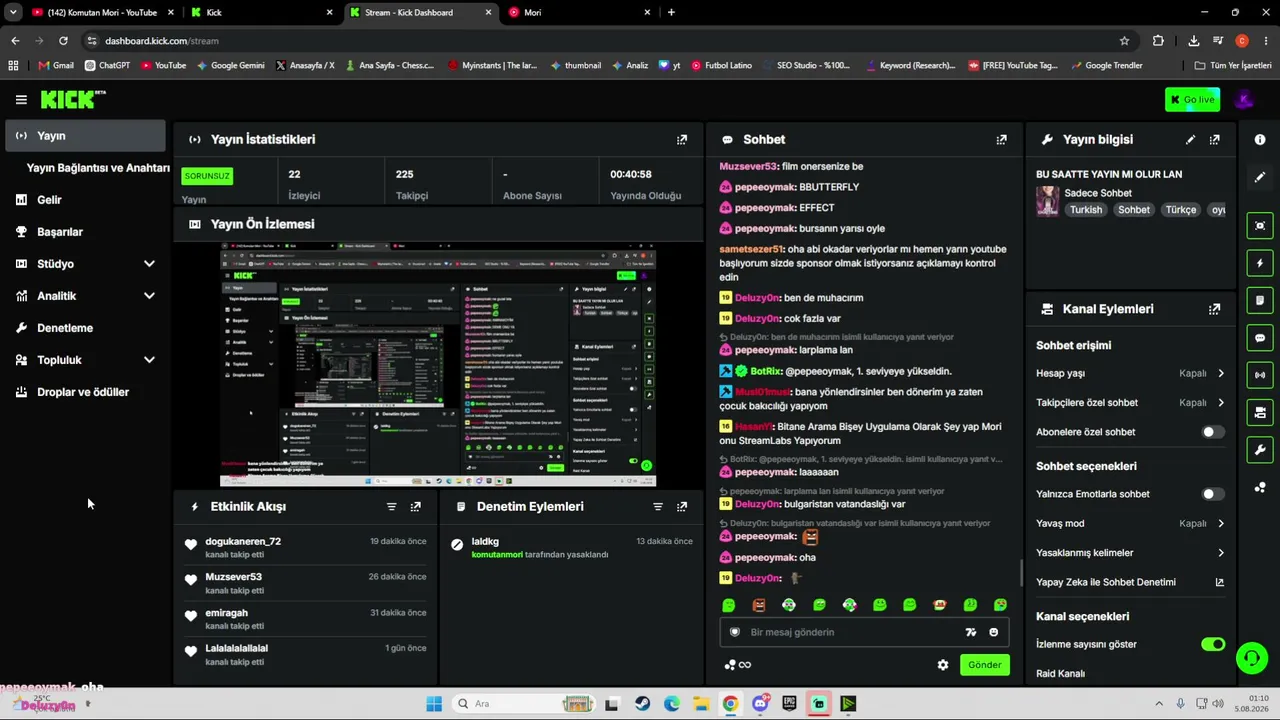Toggle the stream preview widget icon
The height and width of the screenshot is (720, 1280).
pyautogui.click(x=1260, y=226)
